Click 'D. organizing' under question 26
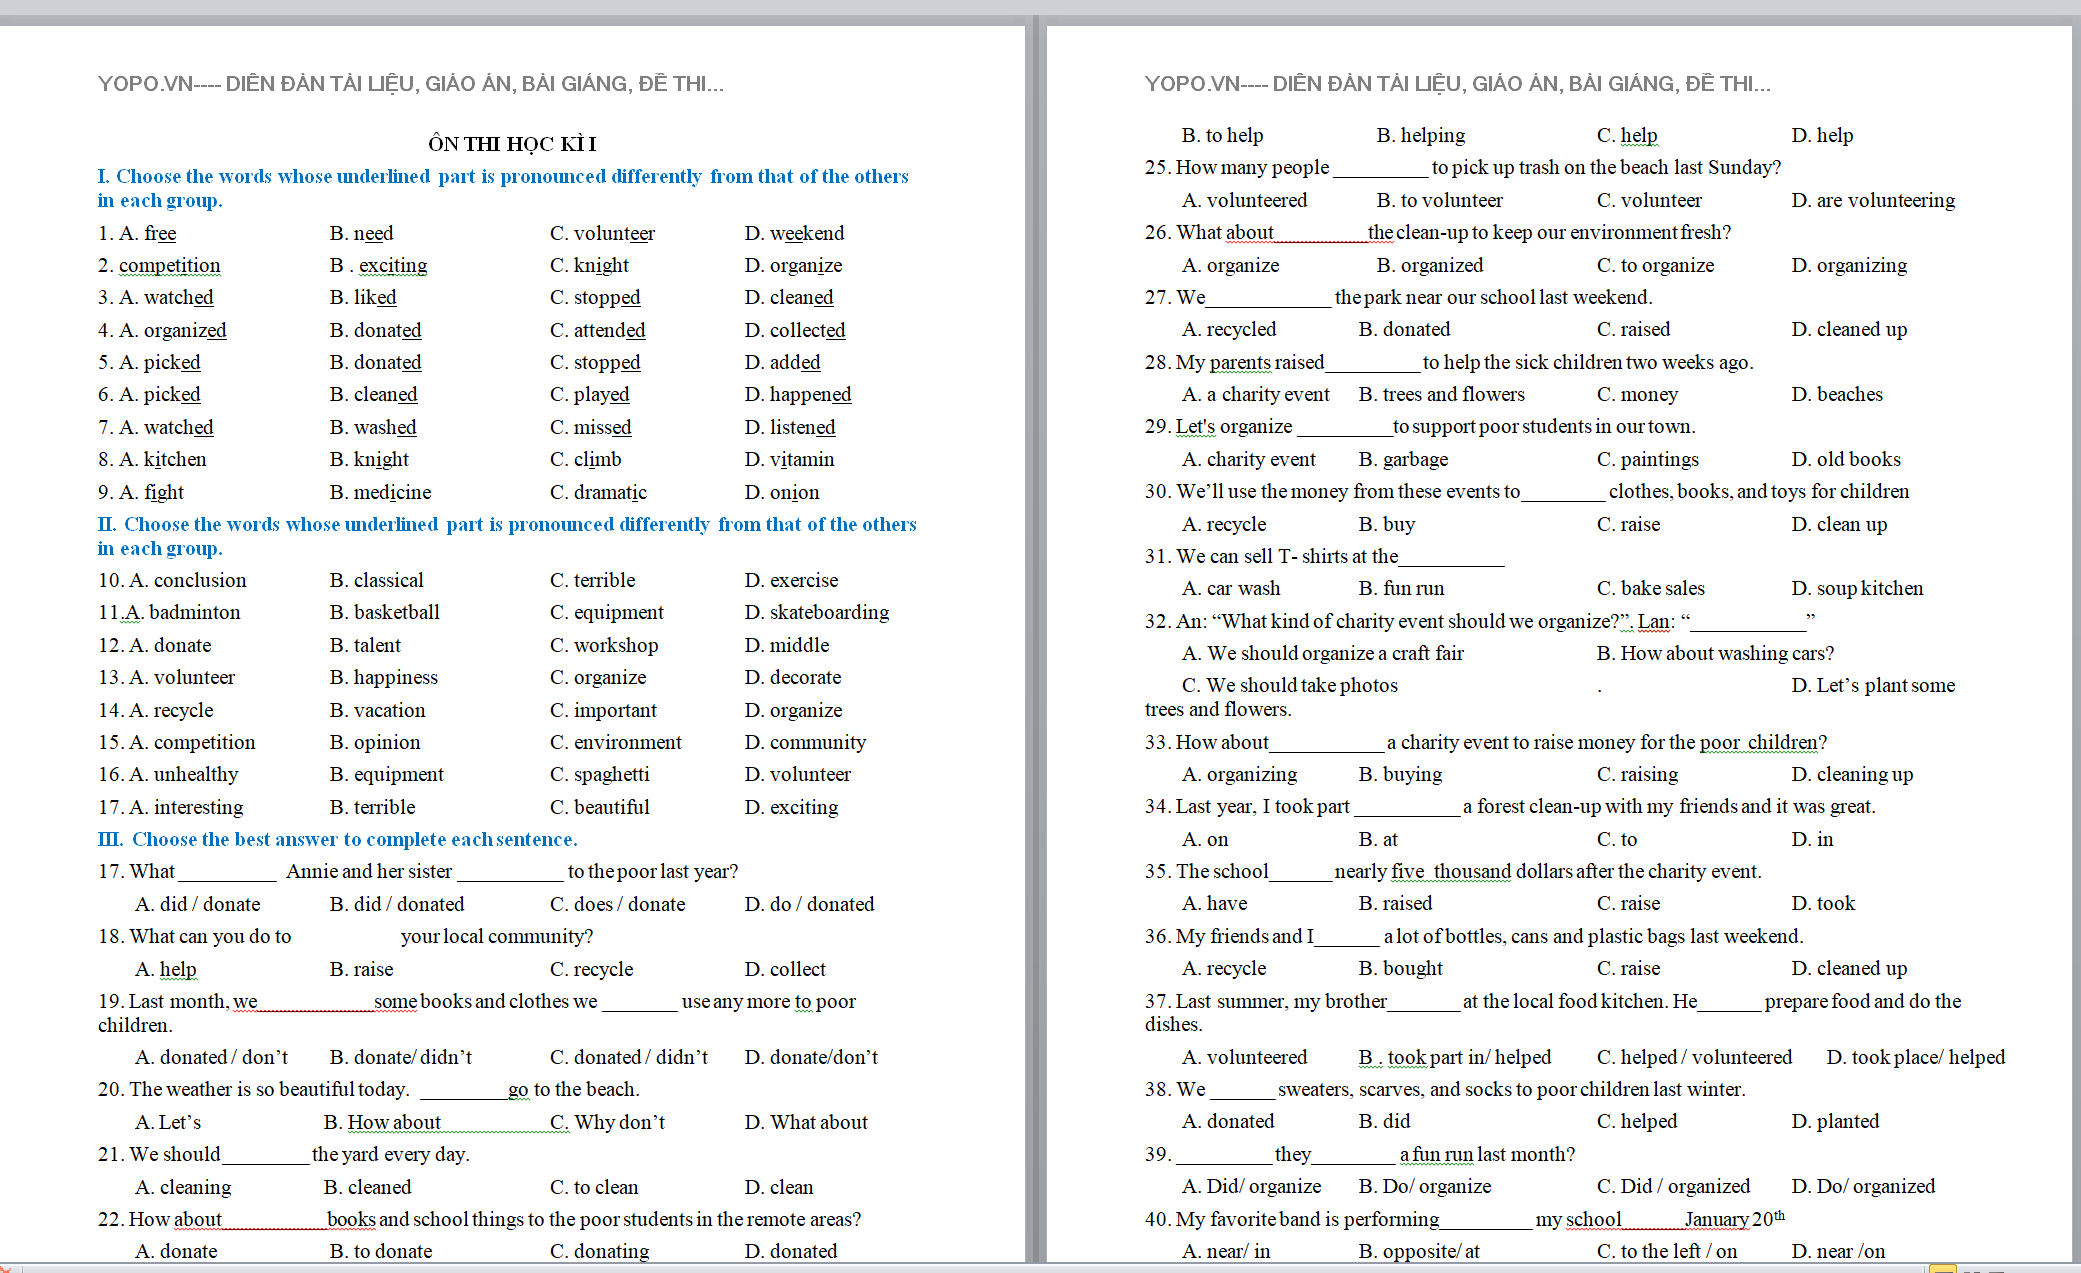The height and width of the screenshot is (1273, 2081). (1848, 265)
